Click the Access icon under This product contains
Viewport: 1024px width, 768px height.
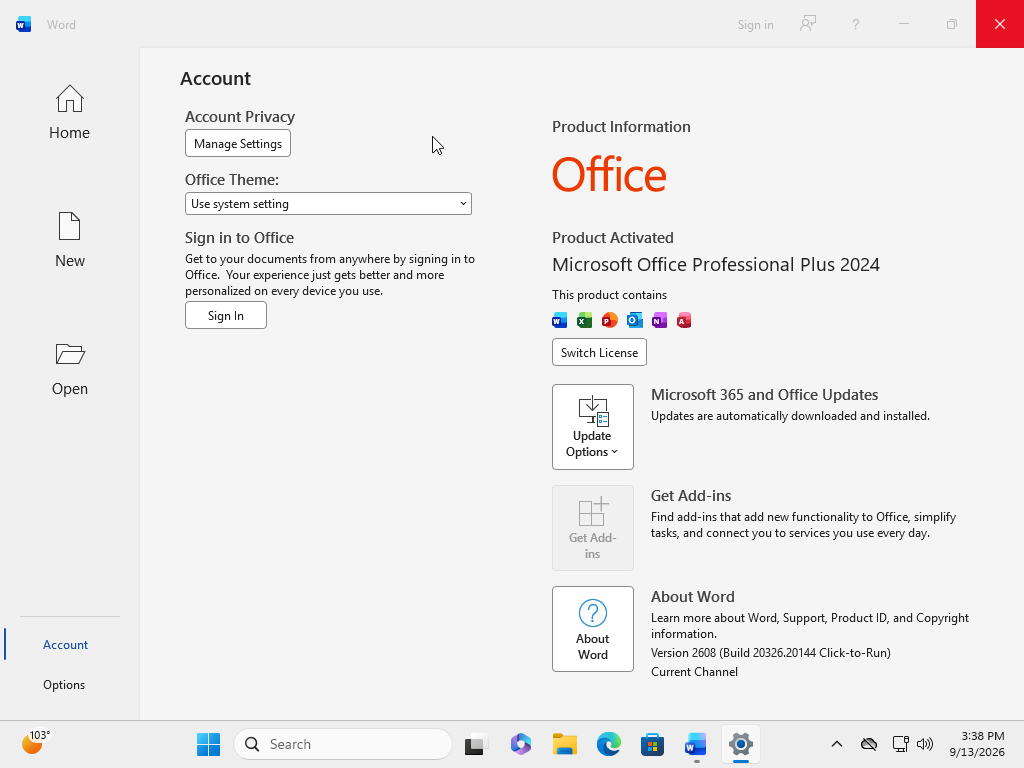[x=684, y=320]
